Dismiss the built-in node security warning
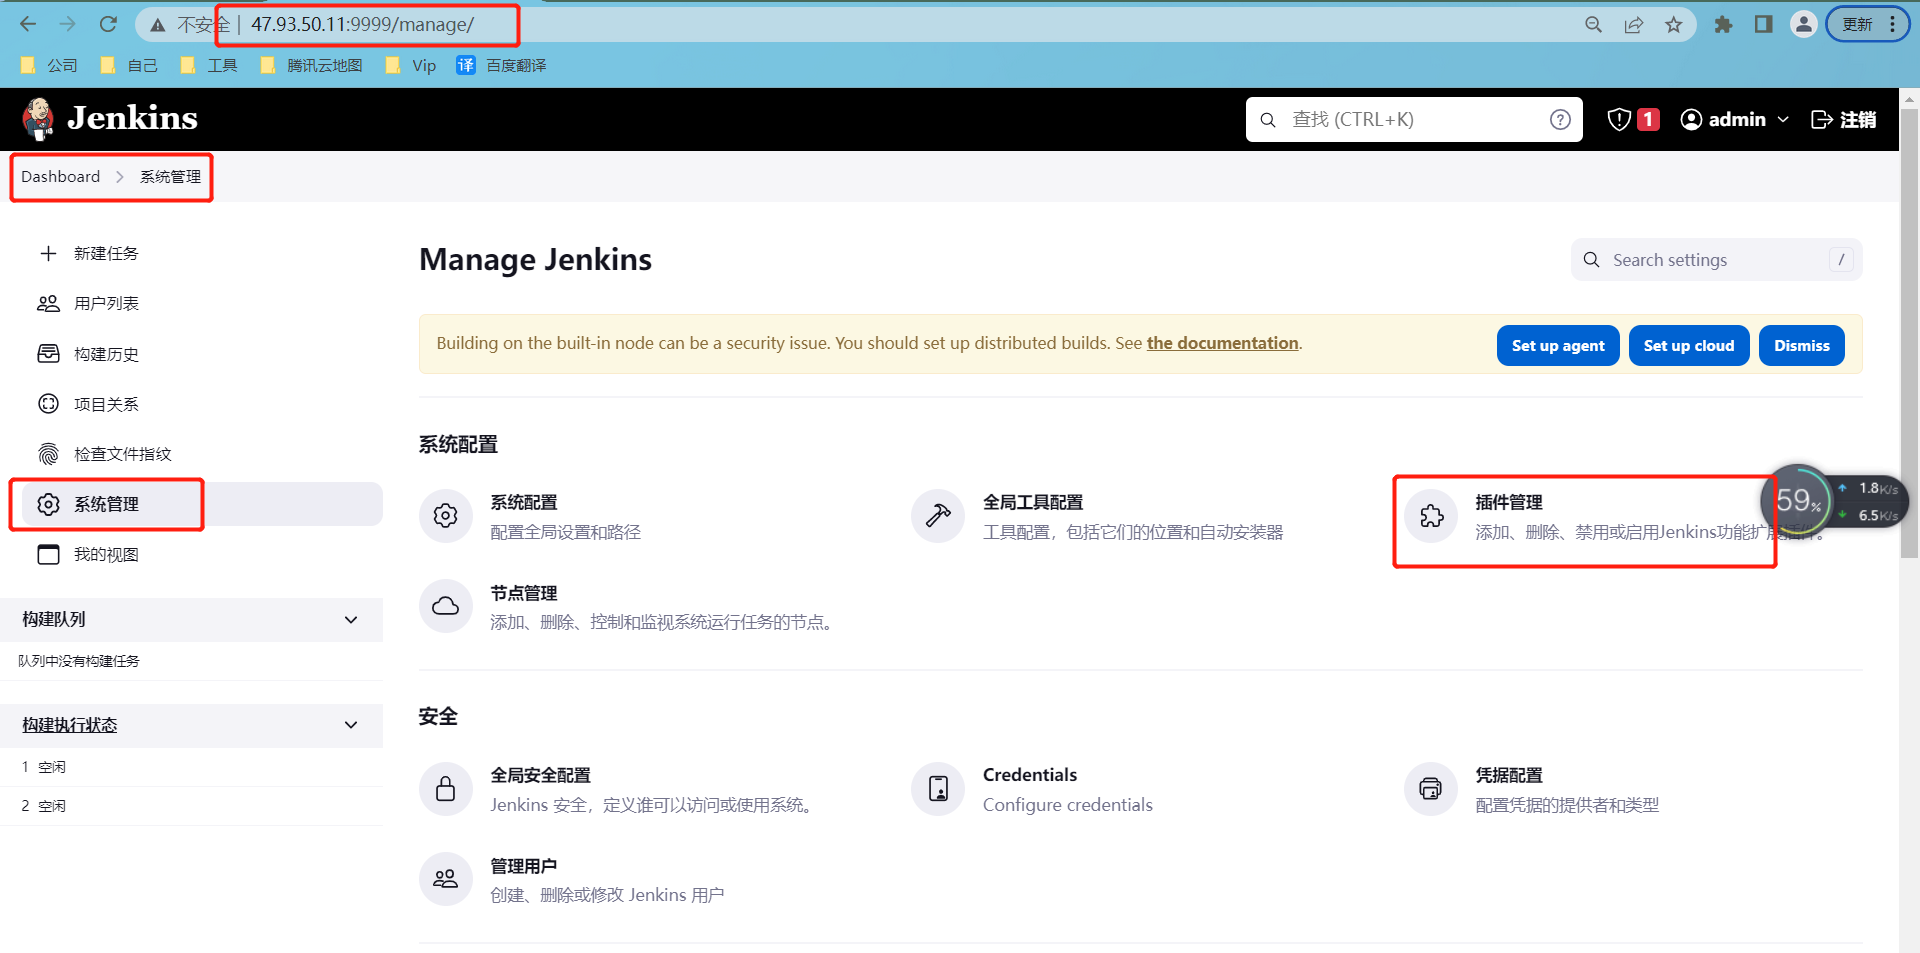 (1801, 346)
